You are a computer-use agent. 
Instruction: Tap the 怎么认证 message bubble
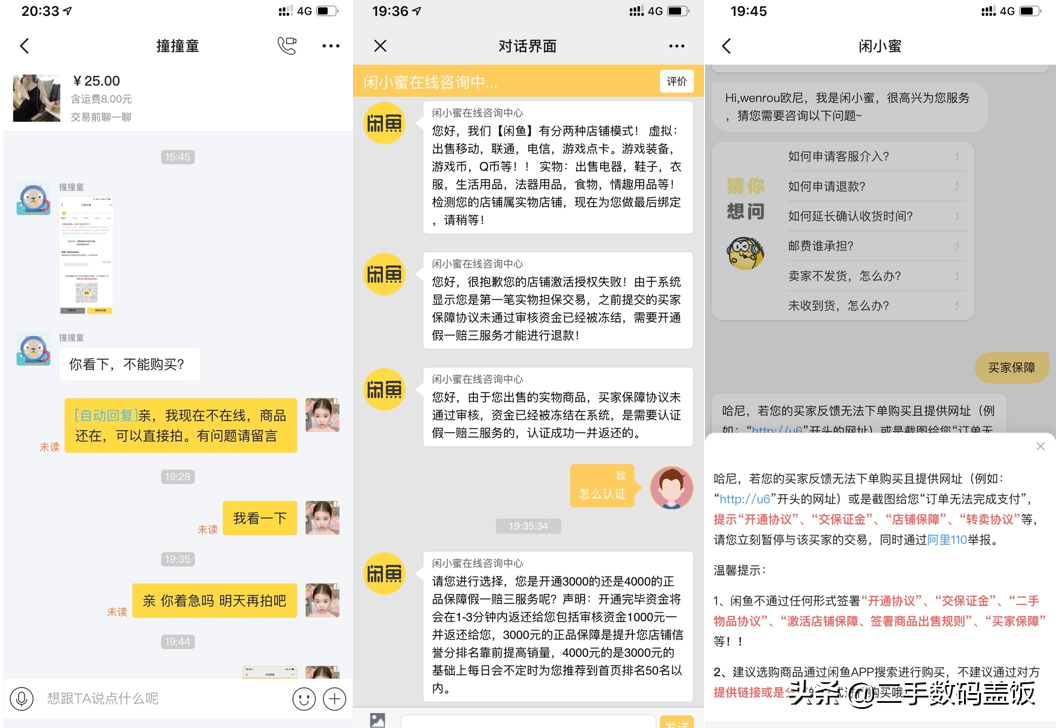click(603, 485)
